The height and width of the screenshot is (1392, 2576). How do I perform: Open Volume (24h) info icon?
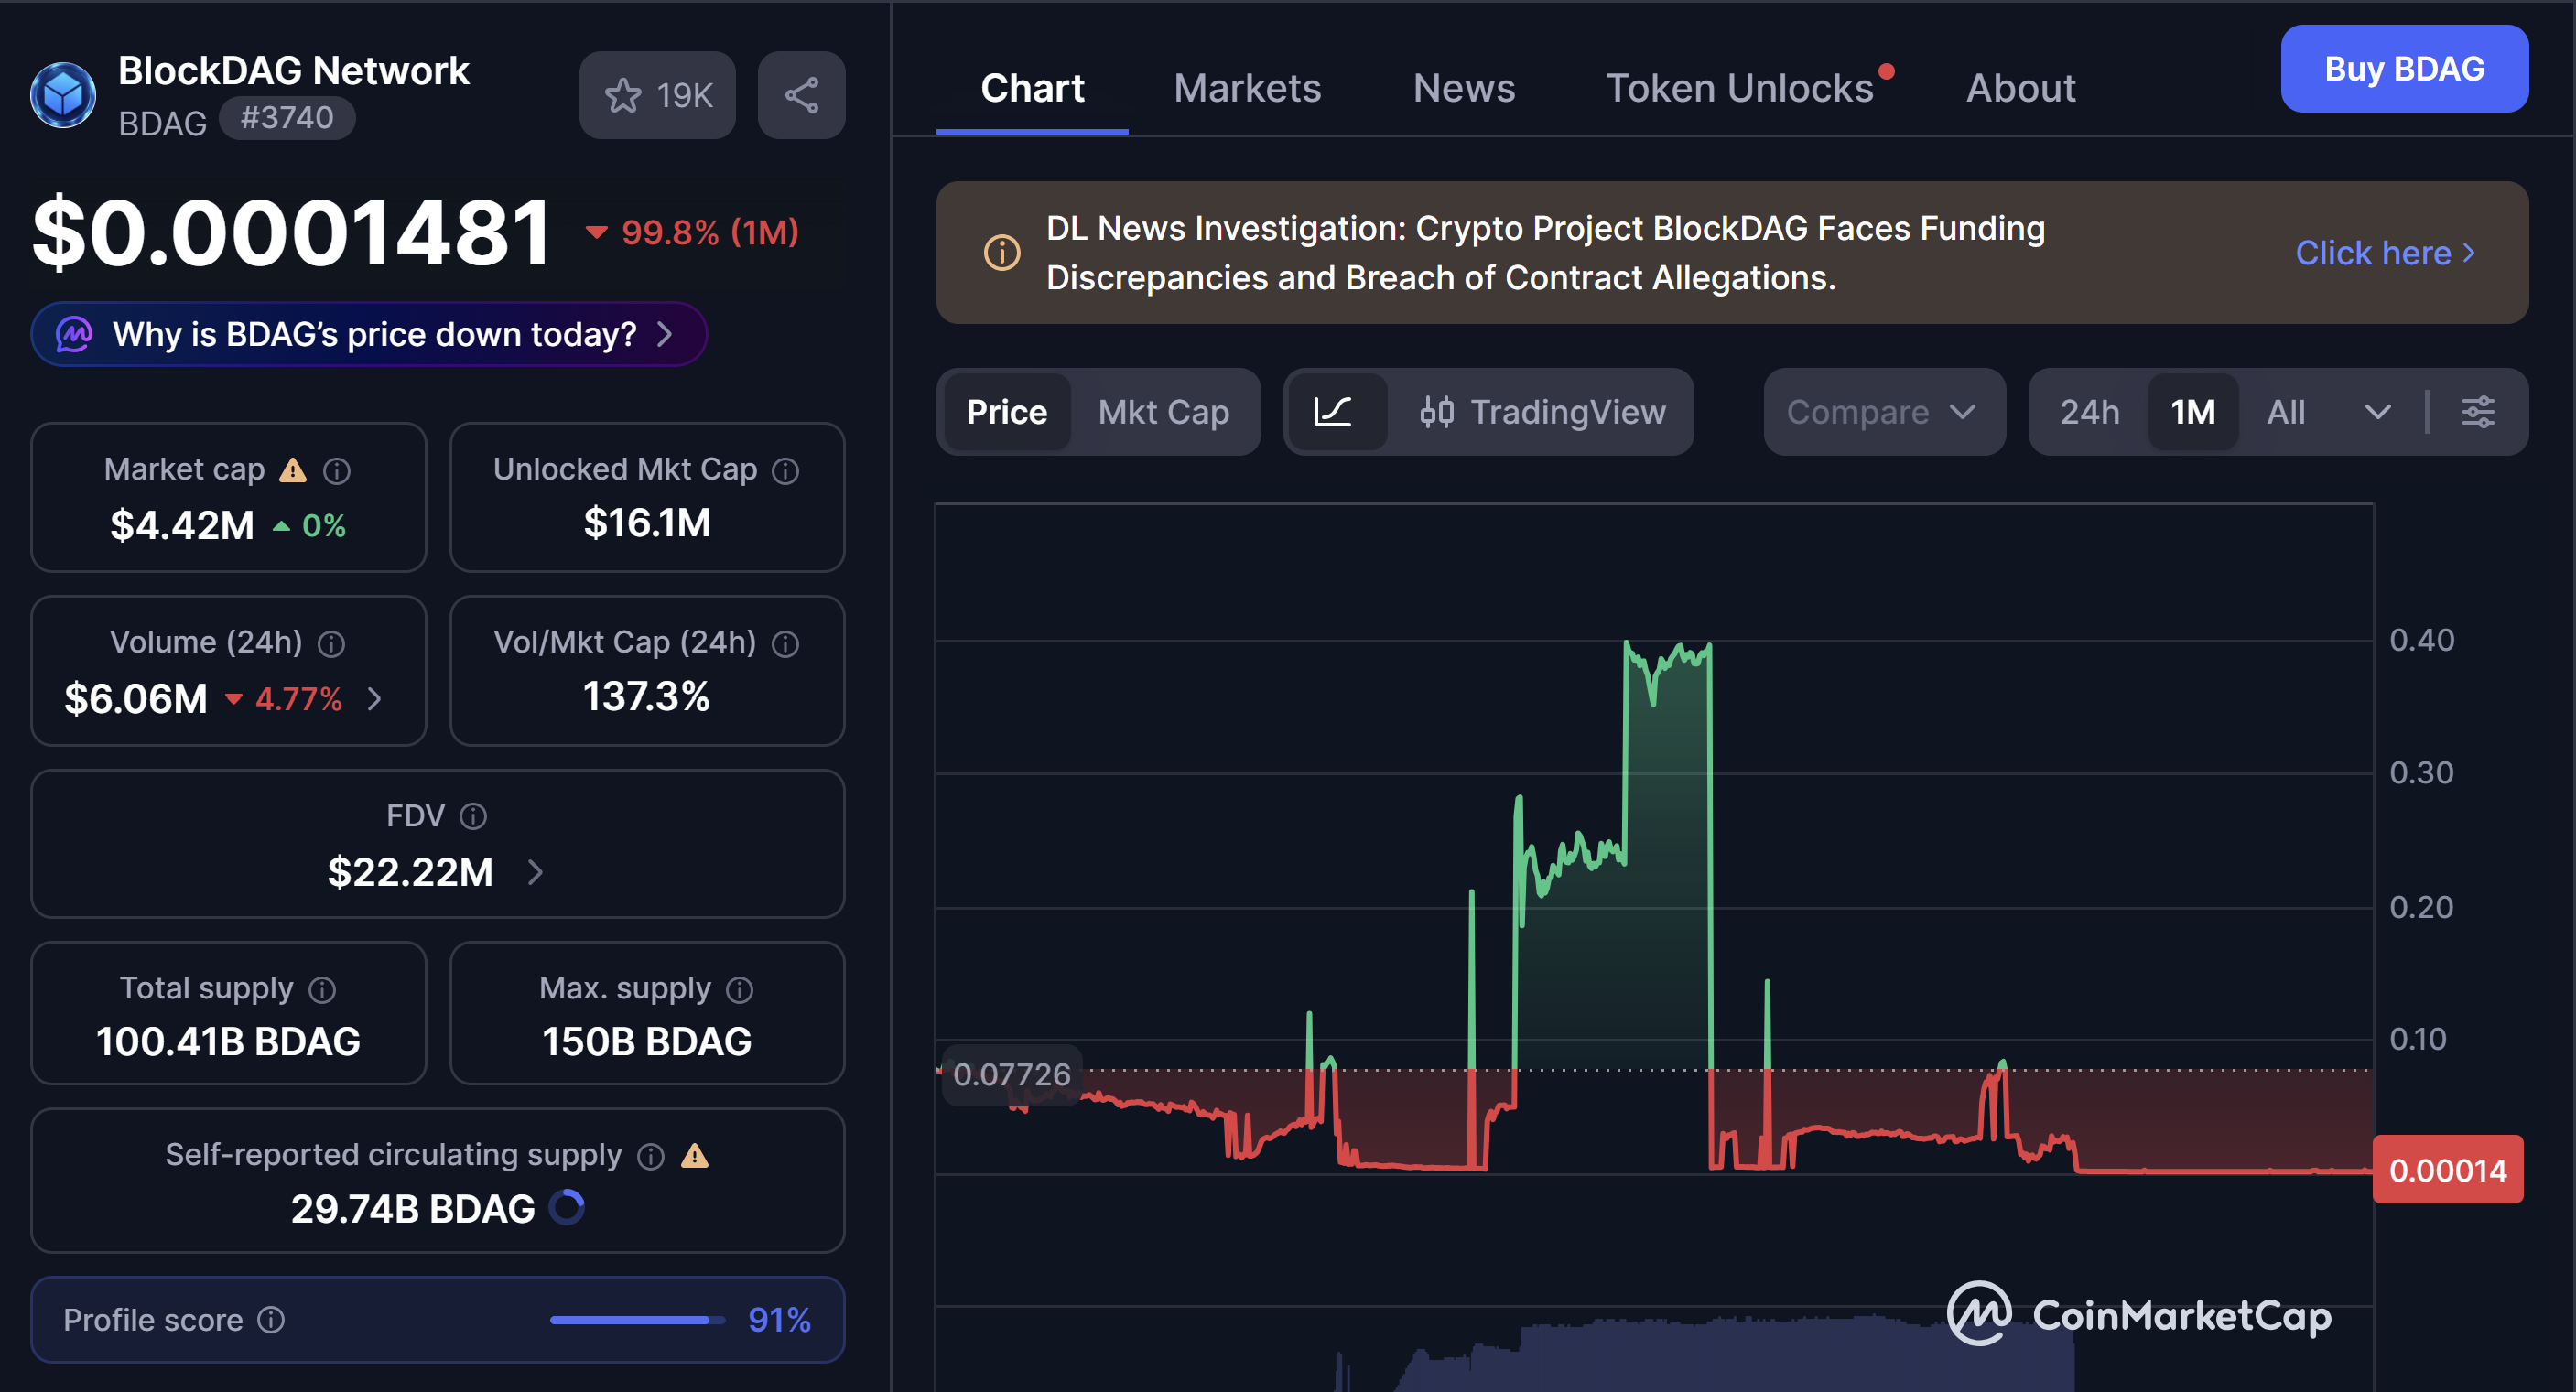click(x=331, y=644)
